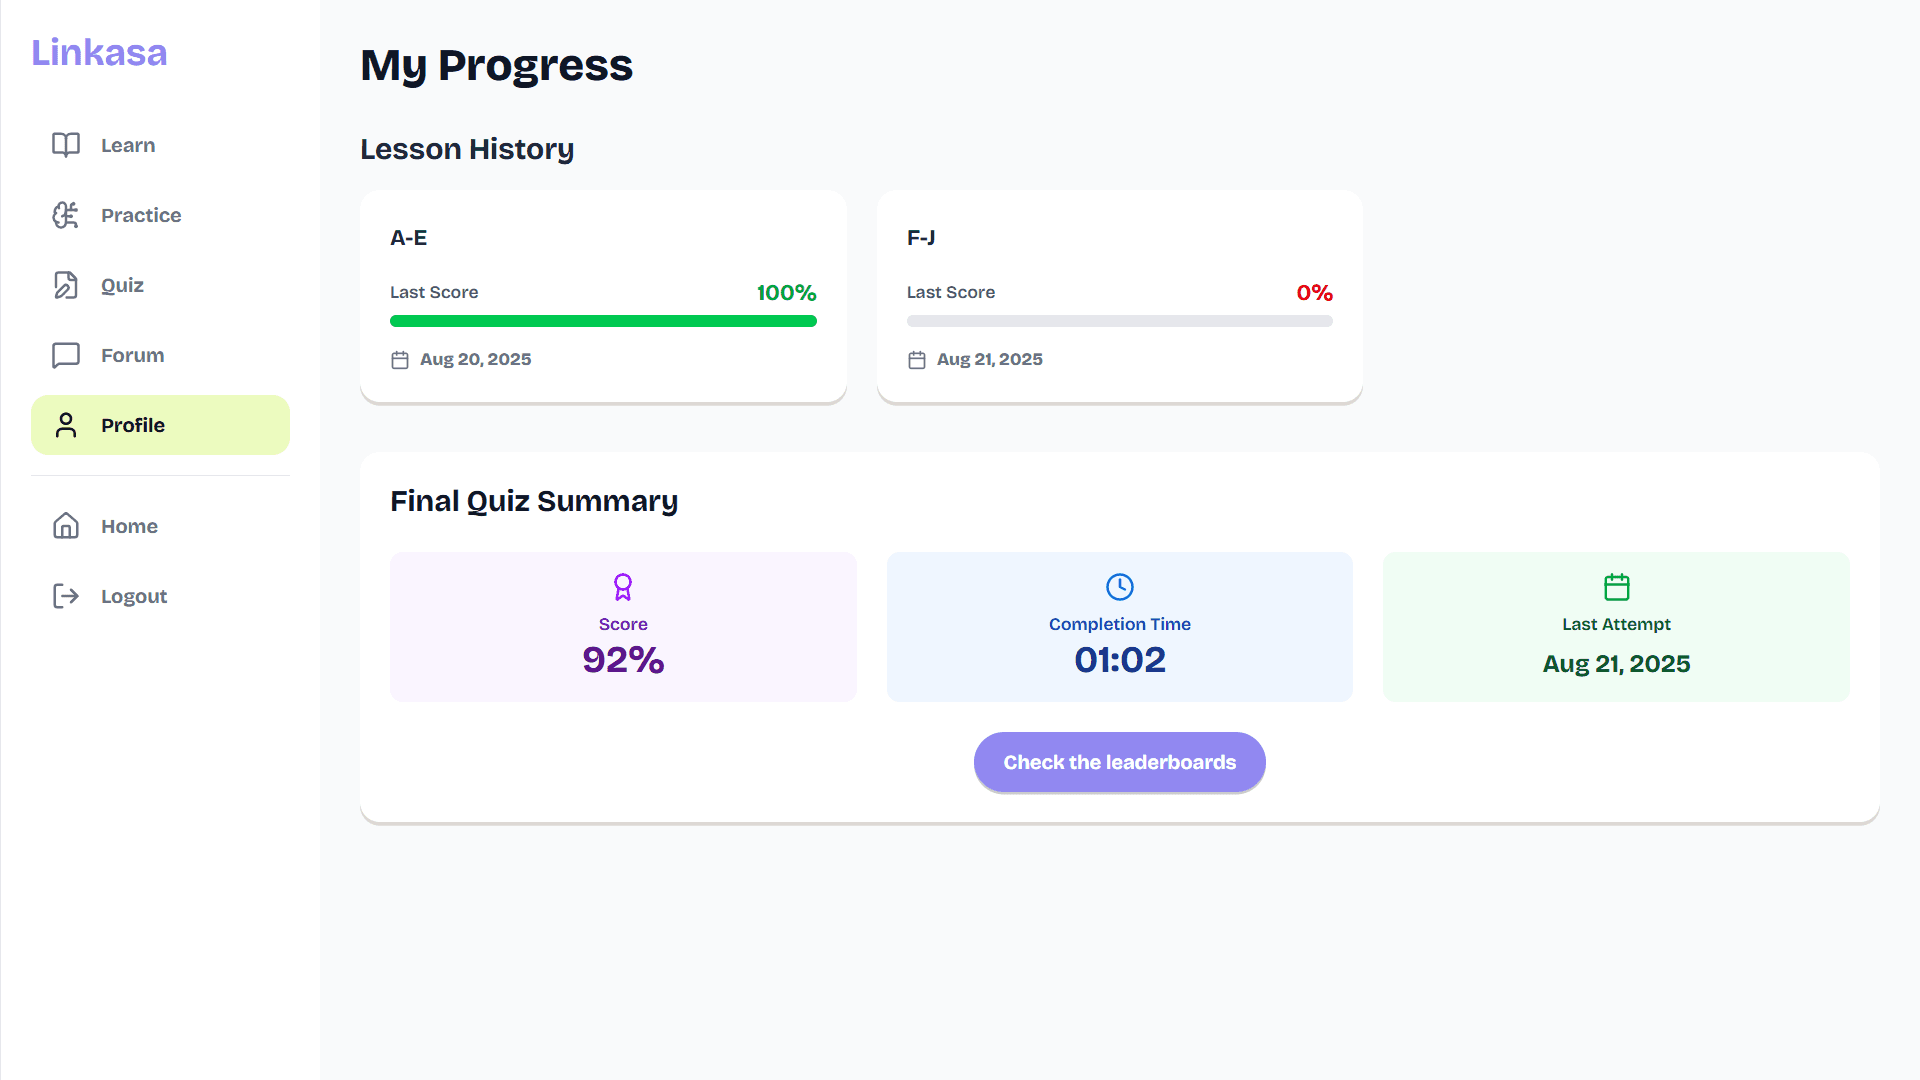Click the Home house icon

[65, 525]
